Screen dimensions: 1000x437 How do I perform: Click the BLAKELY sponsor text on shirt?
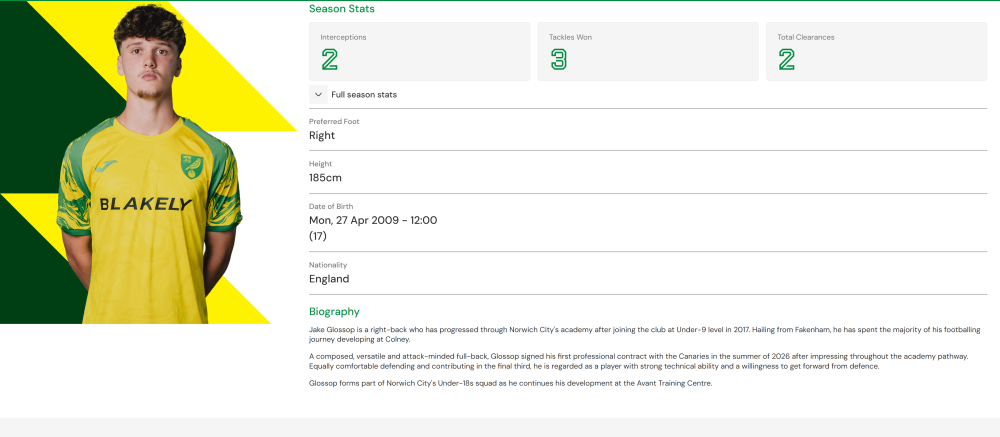pos(145,204)
